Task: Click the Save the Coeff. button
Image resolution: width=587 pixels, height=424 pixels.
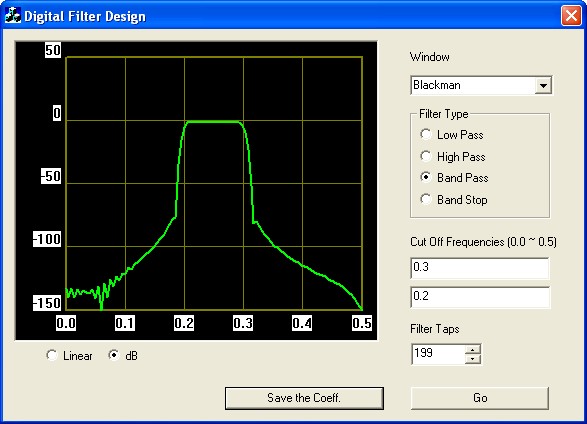Action: [304, 398]
